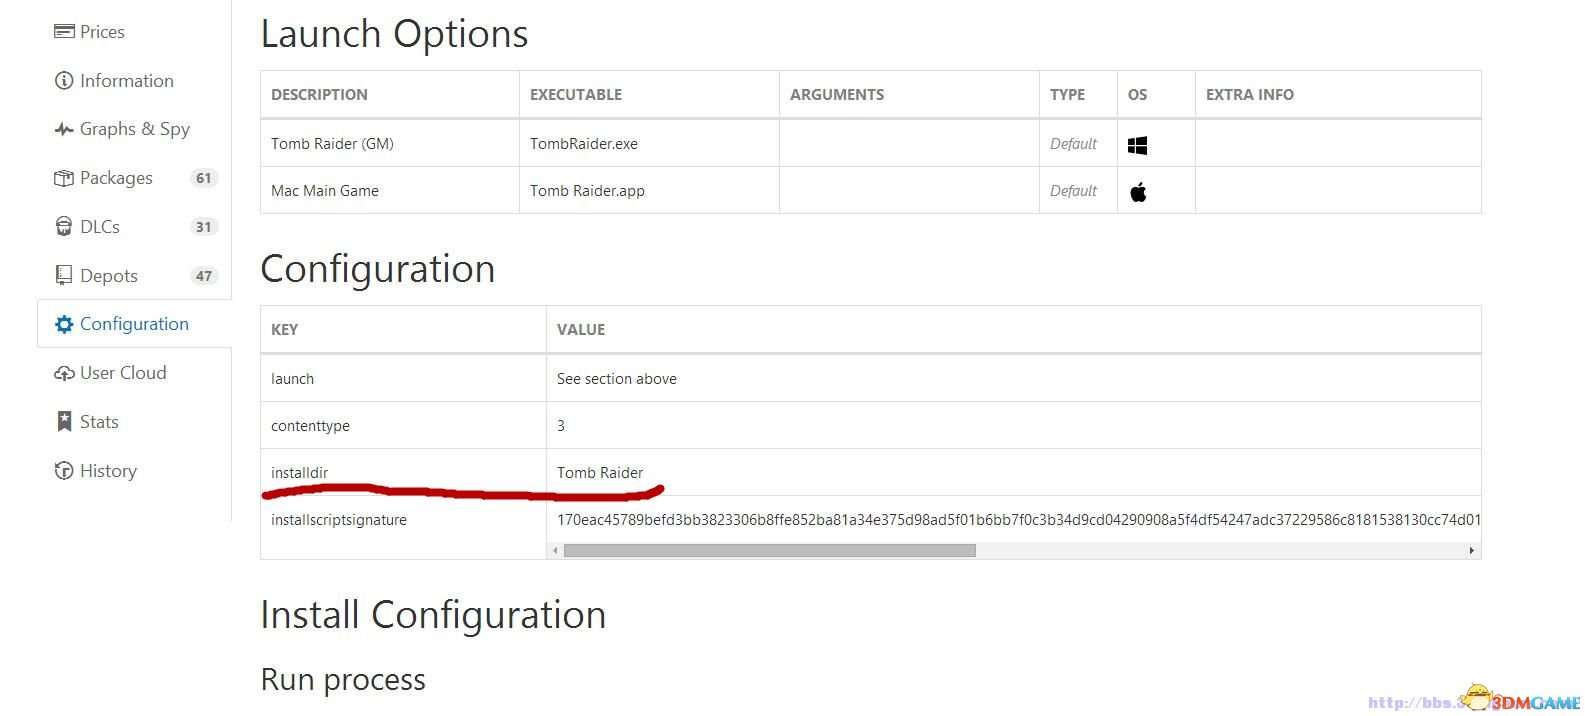Open the DLCs tab

tap(134, 227)
